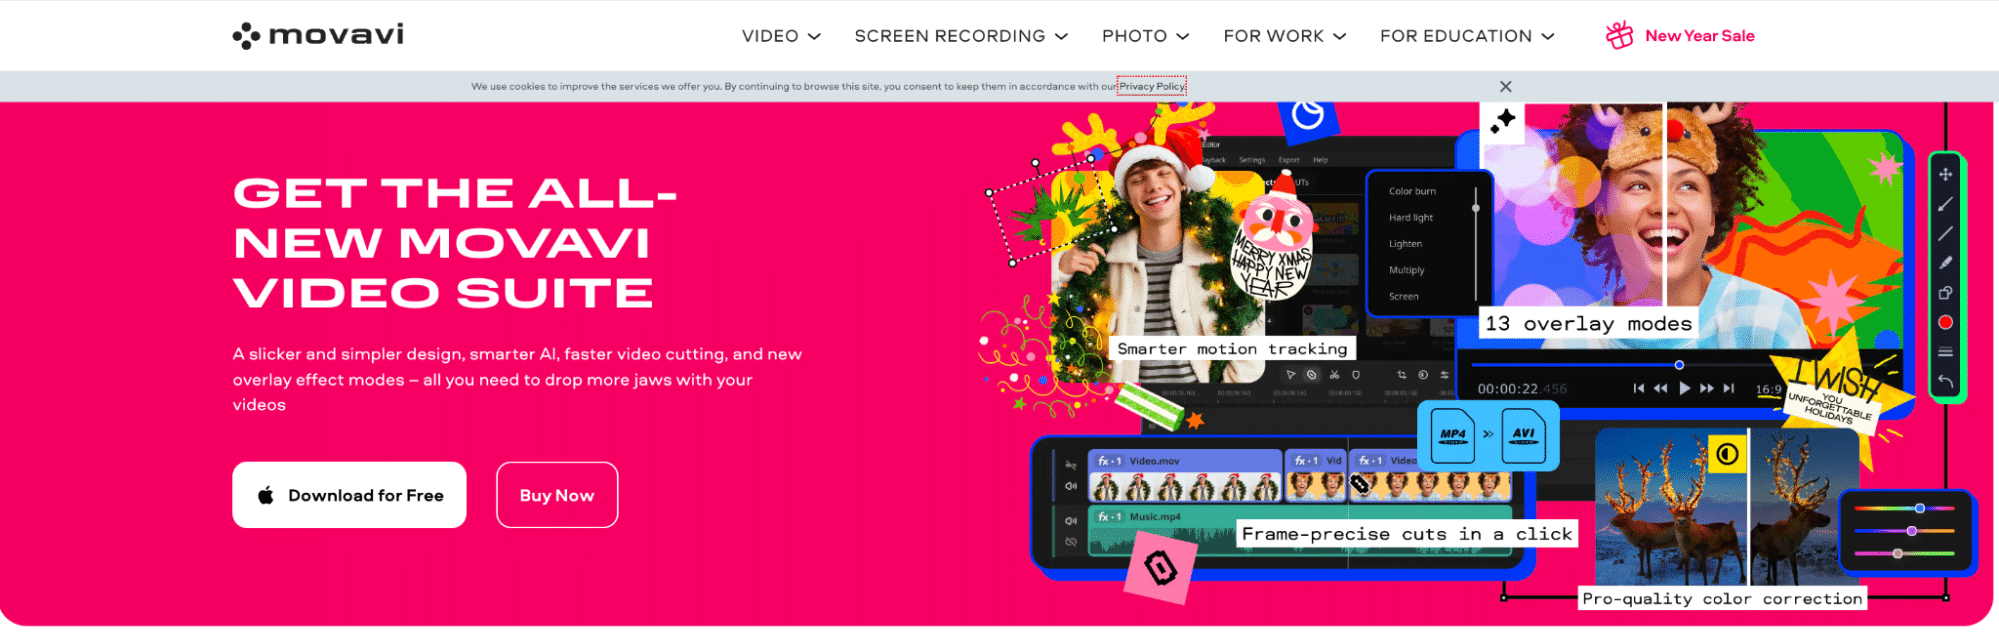Click the pink tag sticker icon
This screenshot has width=1999, height=635.
1160,568
